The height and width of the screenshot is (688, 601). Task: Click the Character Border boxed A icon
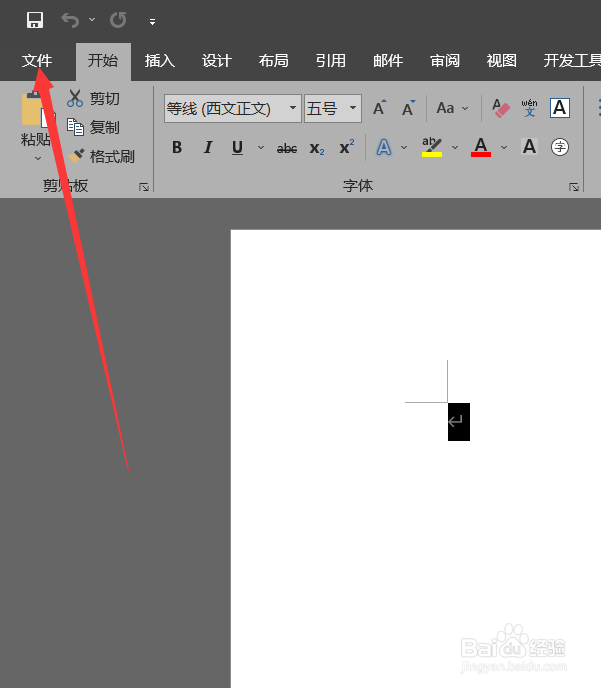(x=560, y=108)
